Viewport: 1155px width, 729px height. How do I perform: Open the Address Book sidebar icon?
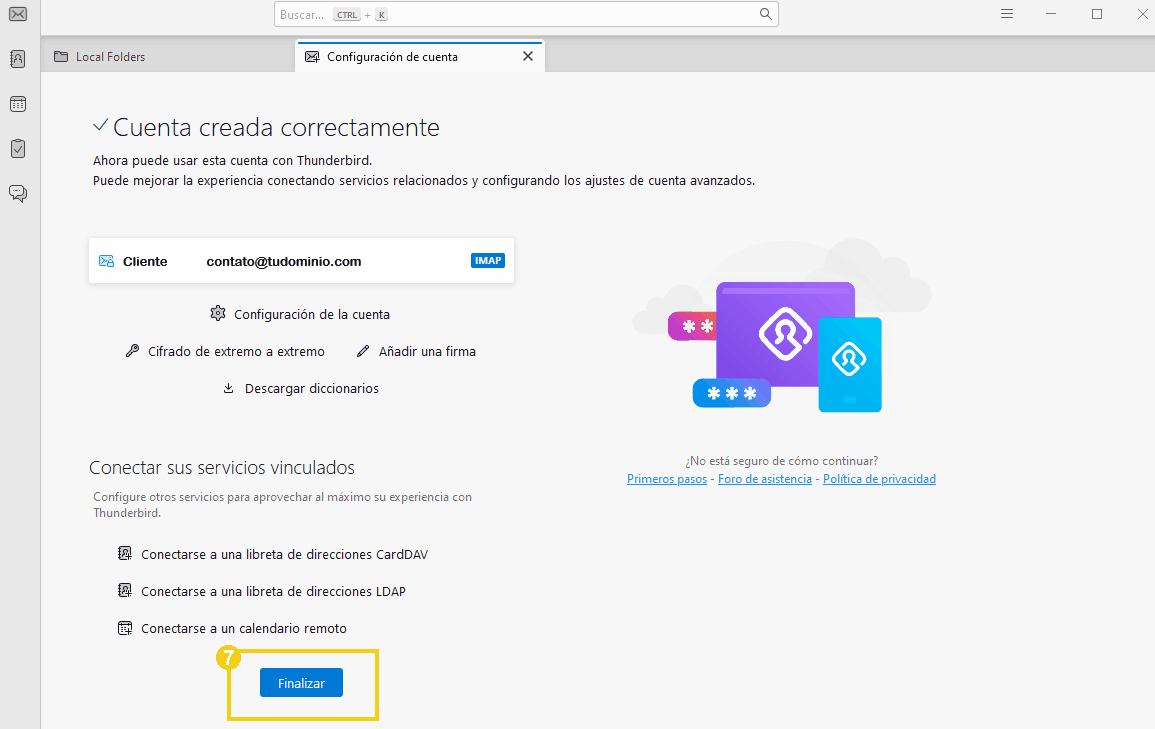click(18, 59)
